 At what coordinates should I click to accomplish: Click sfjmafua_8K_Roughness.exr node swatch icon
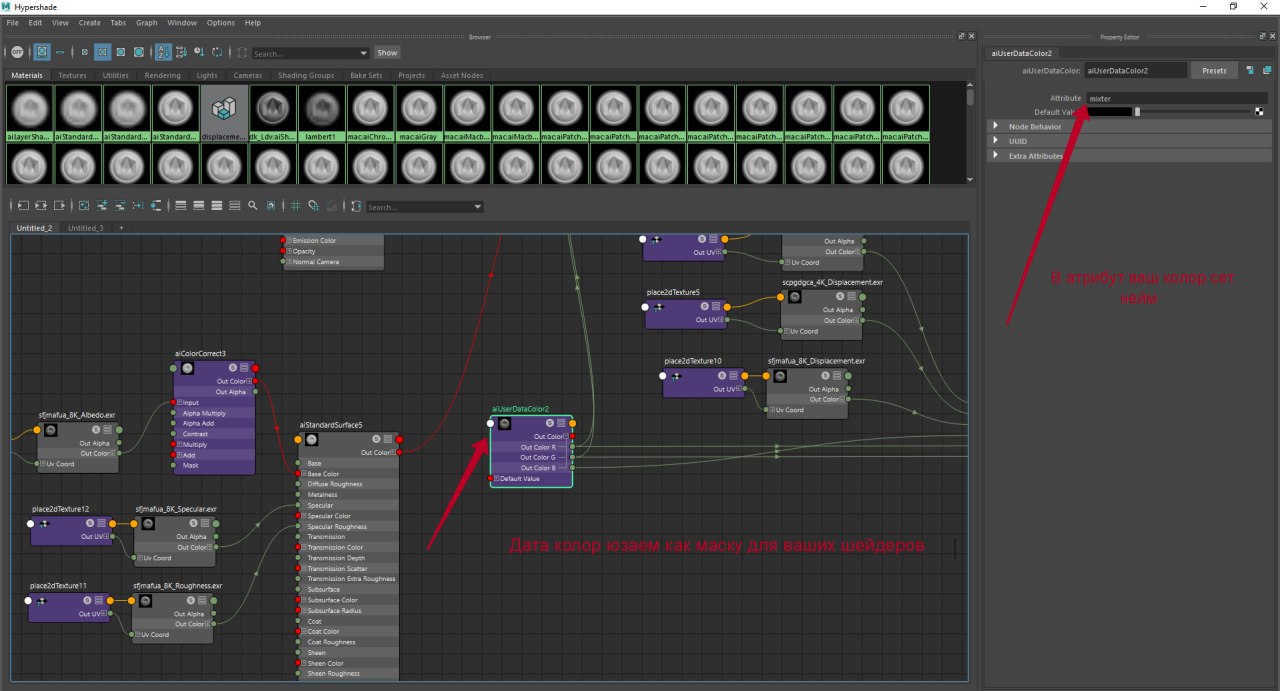click(x=147, y=600)
